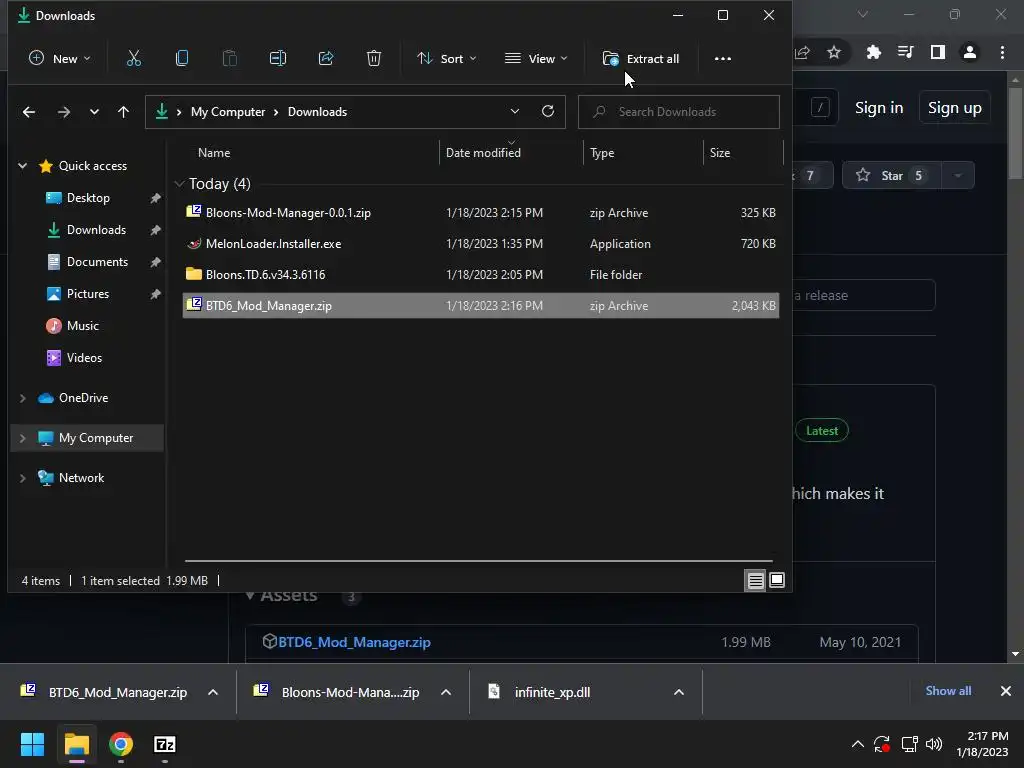Image resolution: width=1024 pixels, height=768 pixels.
Task: Open browser side panel icon
Action: [938, 52]
